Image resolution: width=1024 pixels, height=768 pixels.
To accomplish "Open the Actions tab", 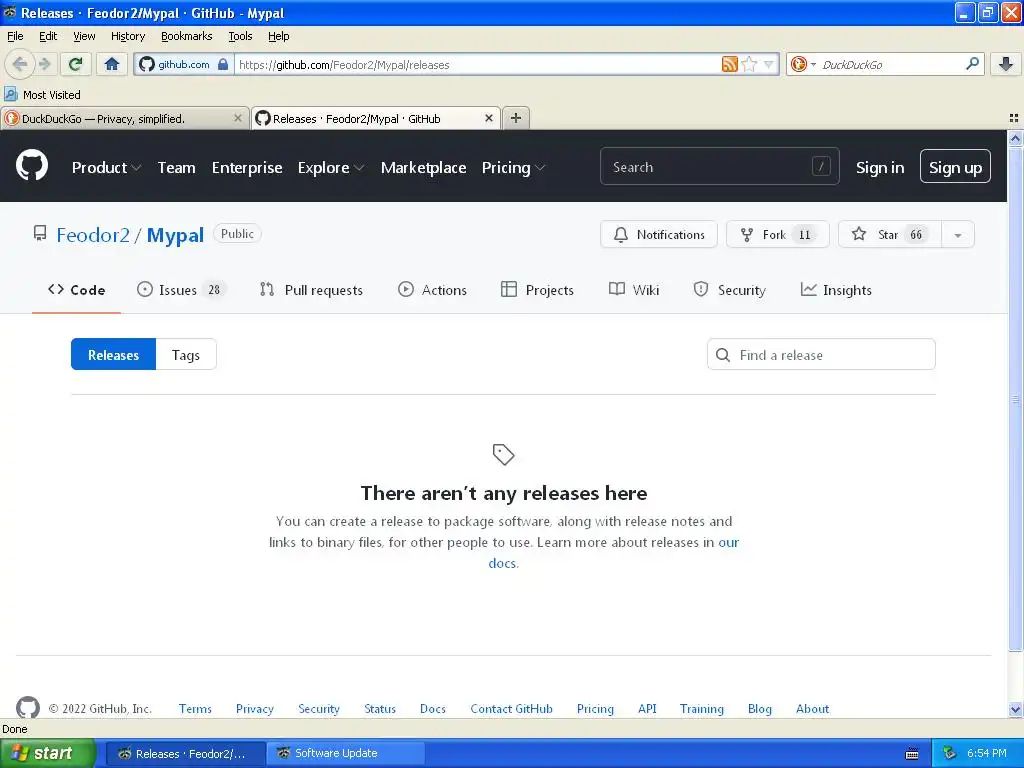I will pos(432,290).
